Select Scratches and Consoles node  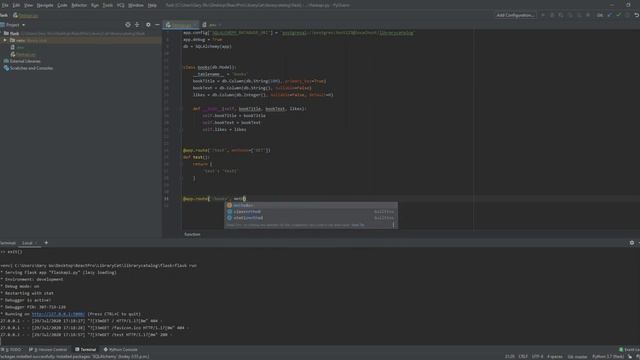pyautogui.click(x=29, y=68)
